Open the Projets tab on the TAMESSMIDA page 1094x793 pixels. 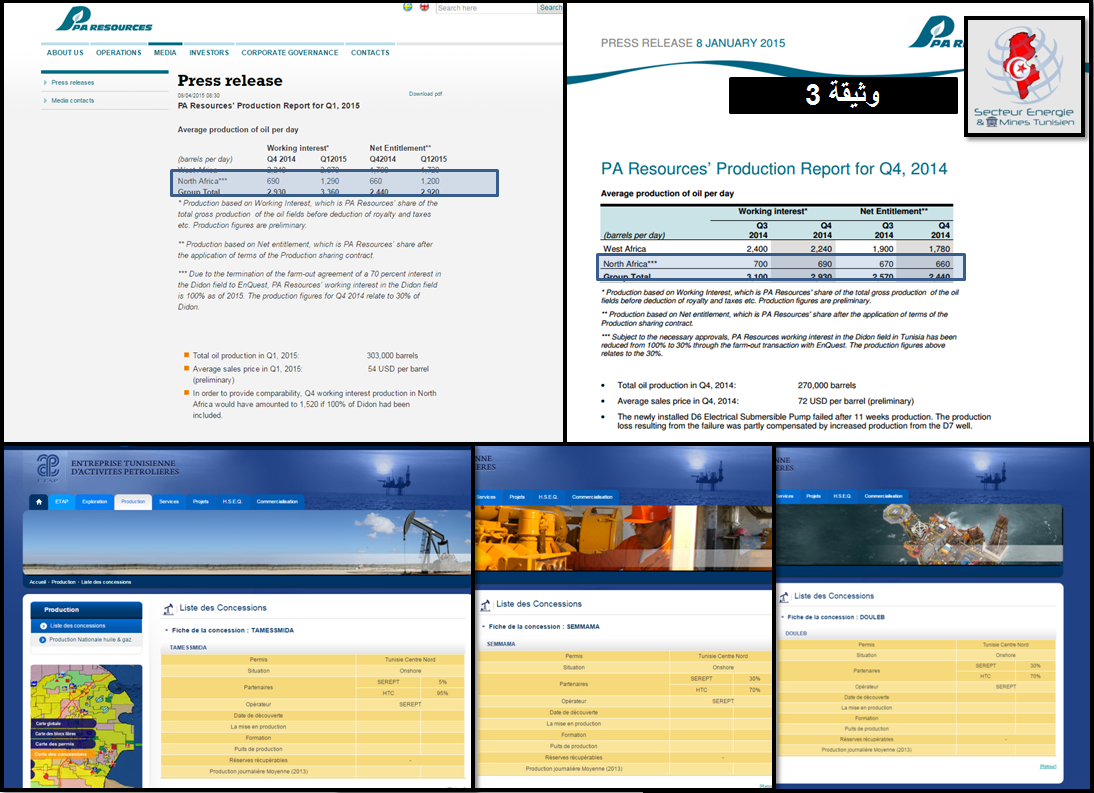coord(201,501)
